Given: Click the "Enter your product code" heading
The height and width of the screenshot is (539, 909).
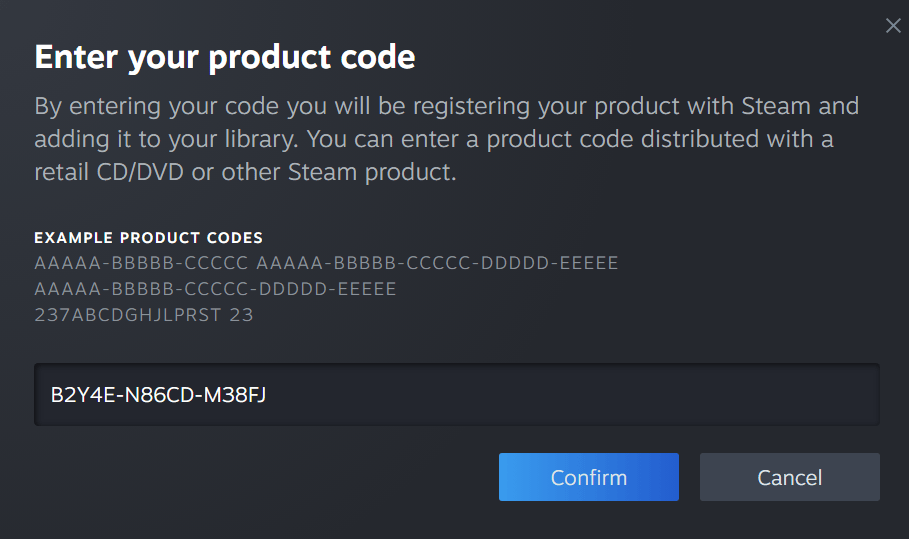Looking at the screenshot, I should 225,57.
